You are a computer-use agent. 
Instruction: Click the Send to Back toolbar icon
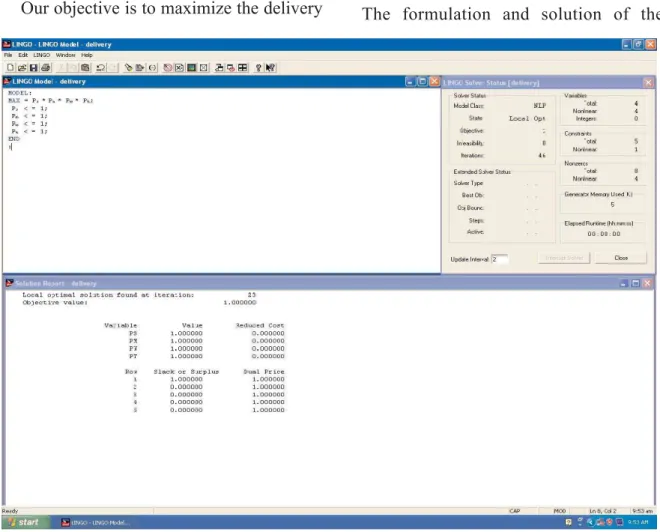219,68
